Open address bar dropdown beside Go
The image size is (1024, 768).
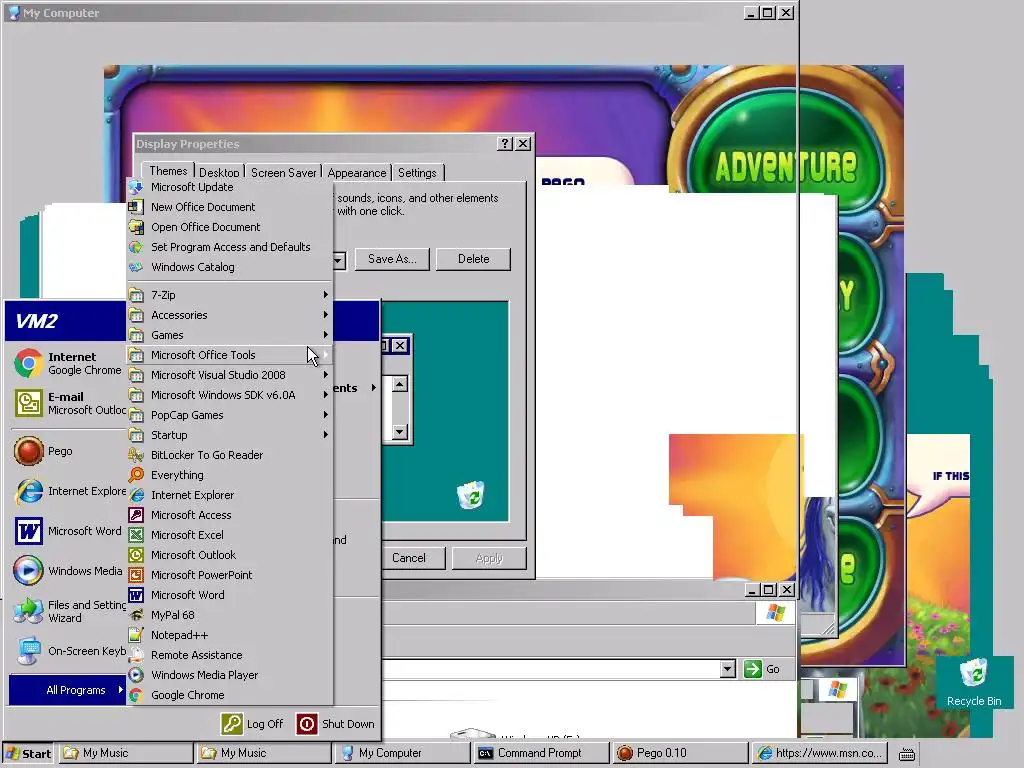pos(728,669)
